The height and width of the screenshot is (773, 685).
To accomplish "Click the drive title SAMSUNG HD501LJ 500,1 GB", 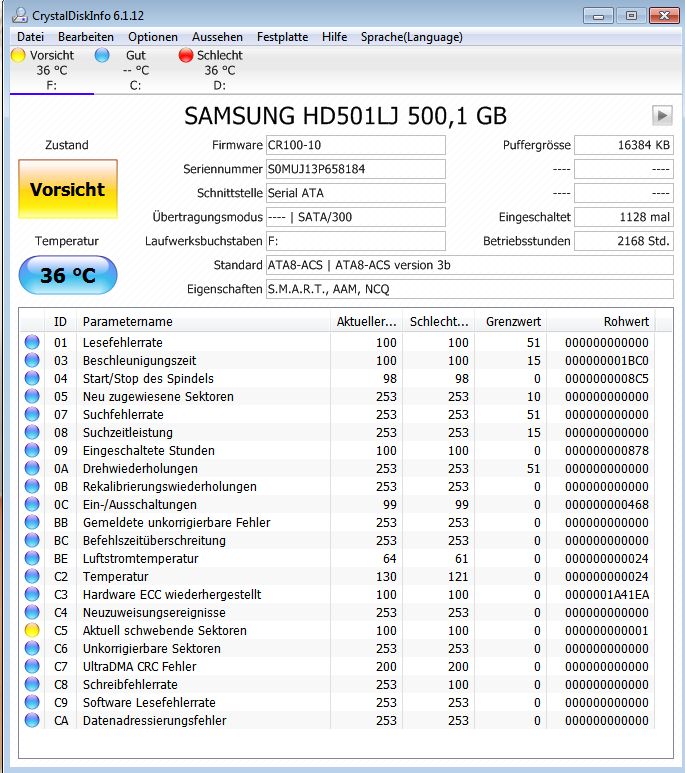I will [x=345, y=116].
